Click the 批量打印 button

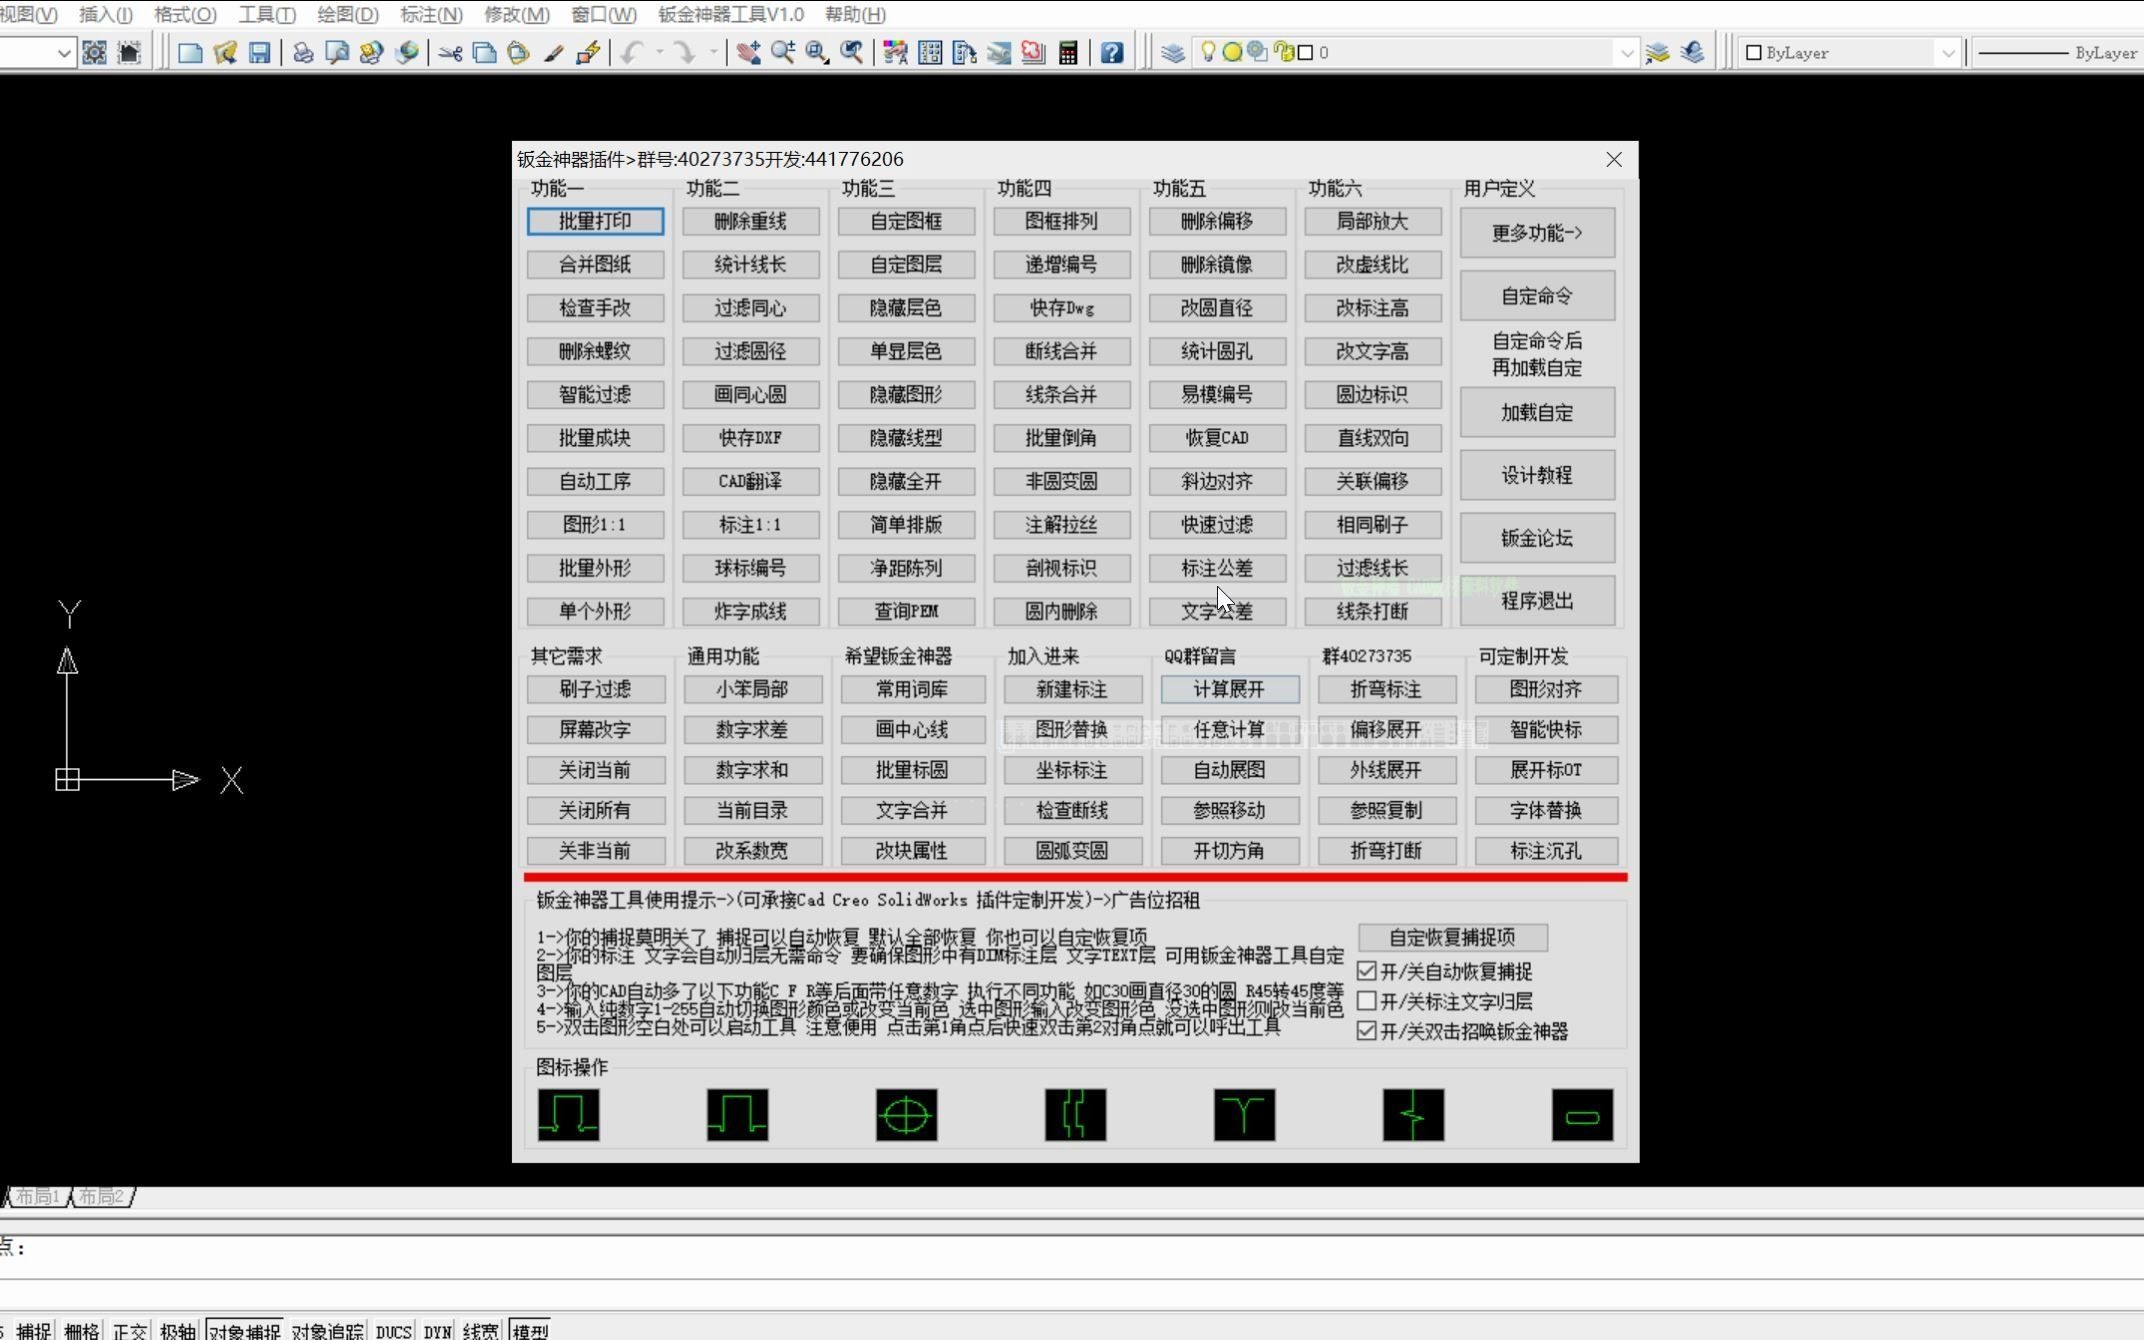595,221
